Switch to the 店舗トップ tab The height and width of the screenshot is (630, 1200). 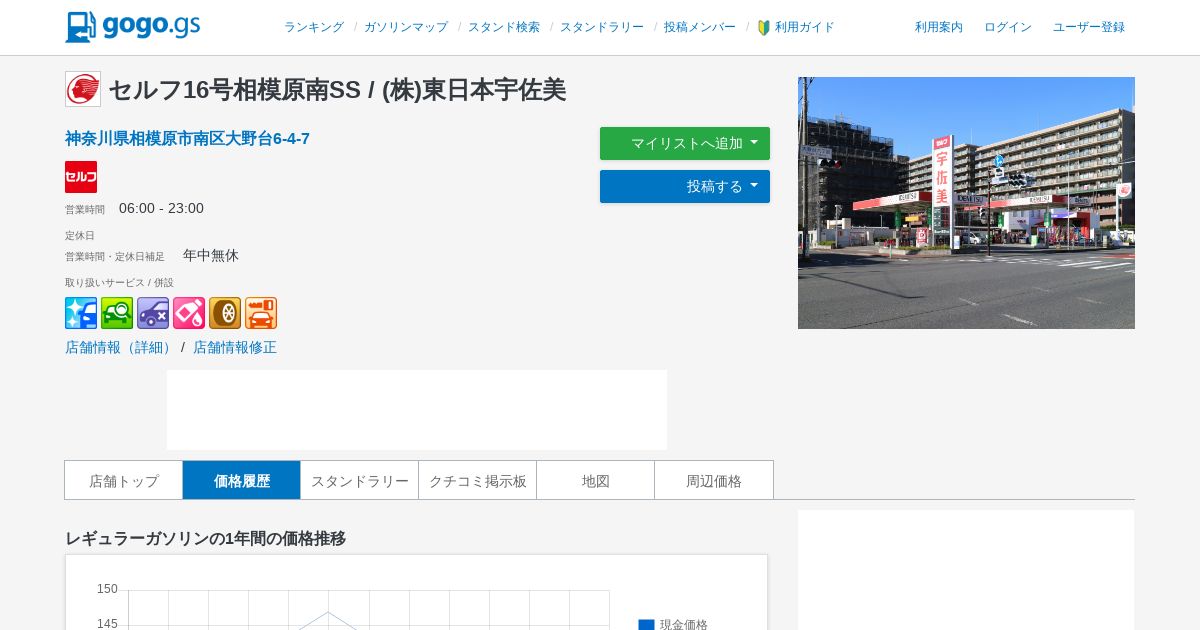pos(124,480)
